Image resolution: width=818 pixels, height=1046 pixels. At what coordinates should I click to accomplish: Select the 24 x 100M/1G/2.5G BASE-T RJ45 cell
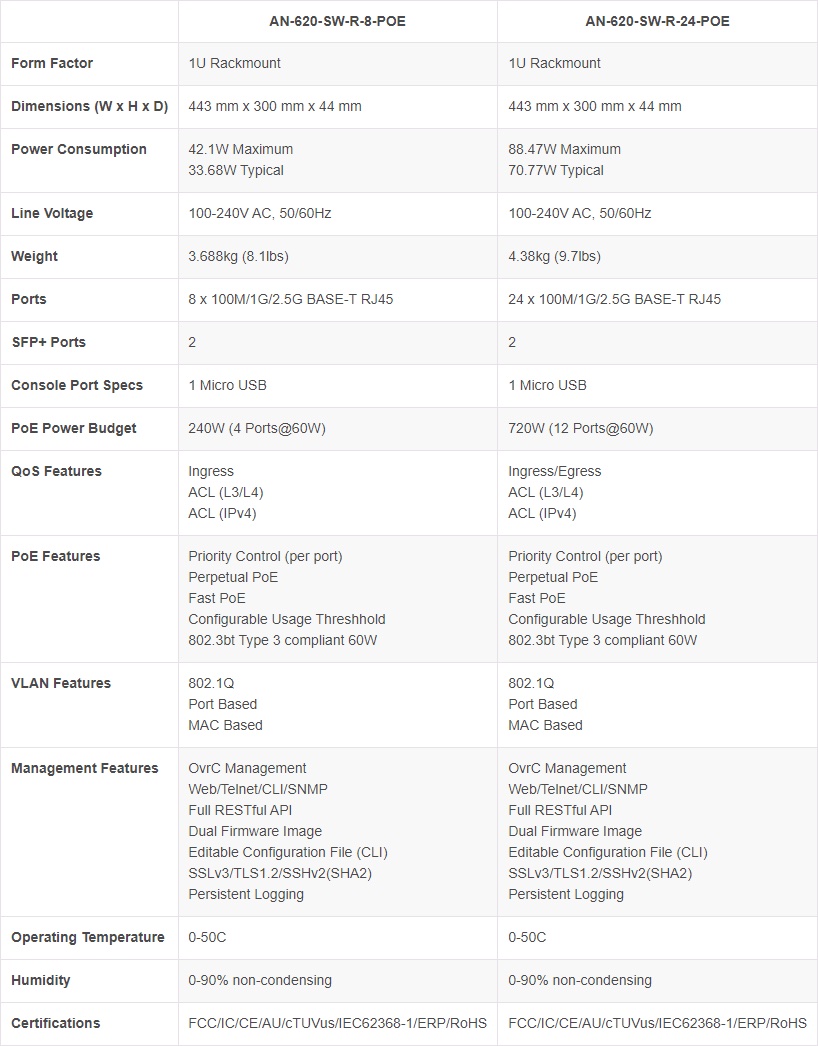pos(614,299)
